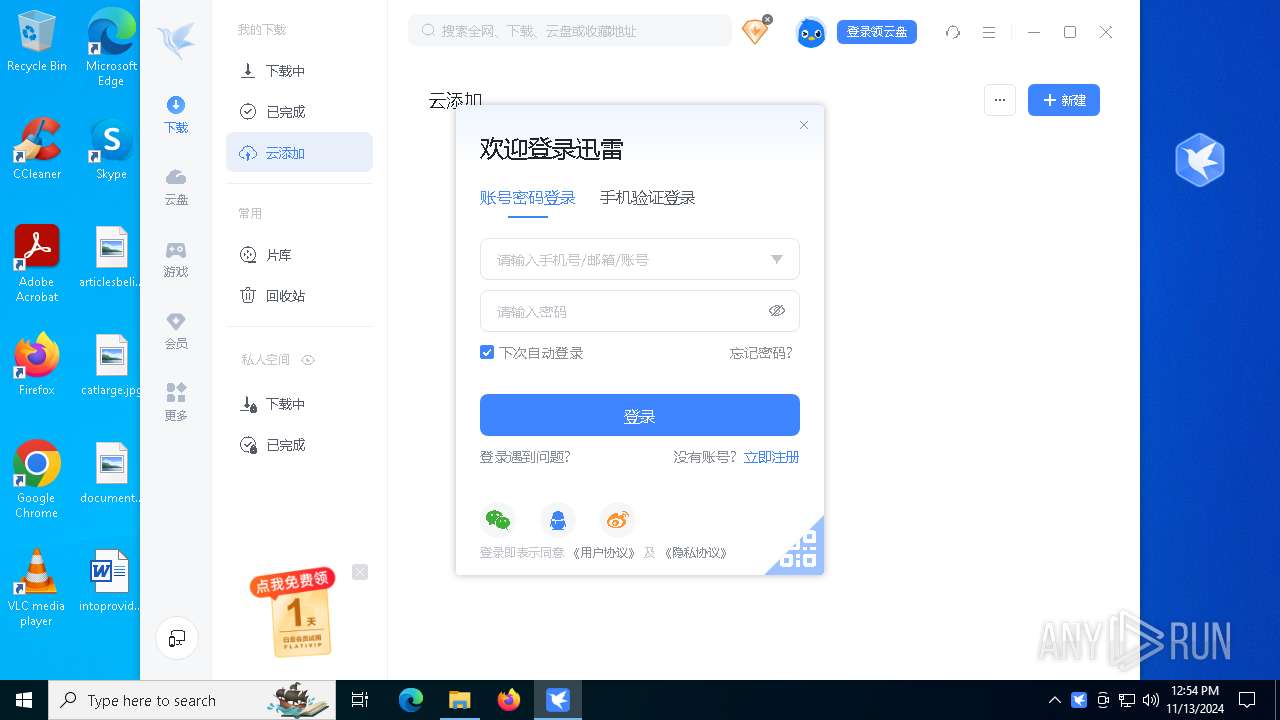Open 已完成 under 私人空间
Screen dimensions: 1280x720
click(299, 445)
